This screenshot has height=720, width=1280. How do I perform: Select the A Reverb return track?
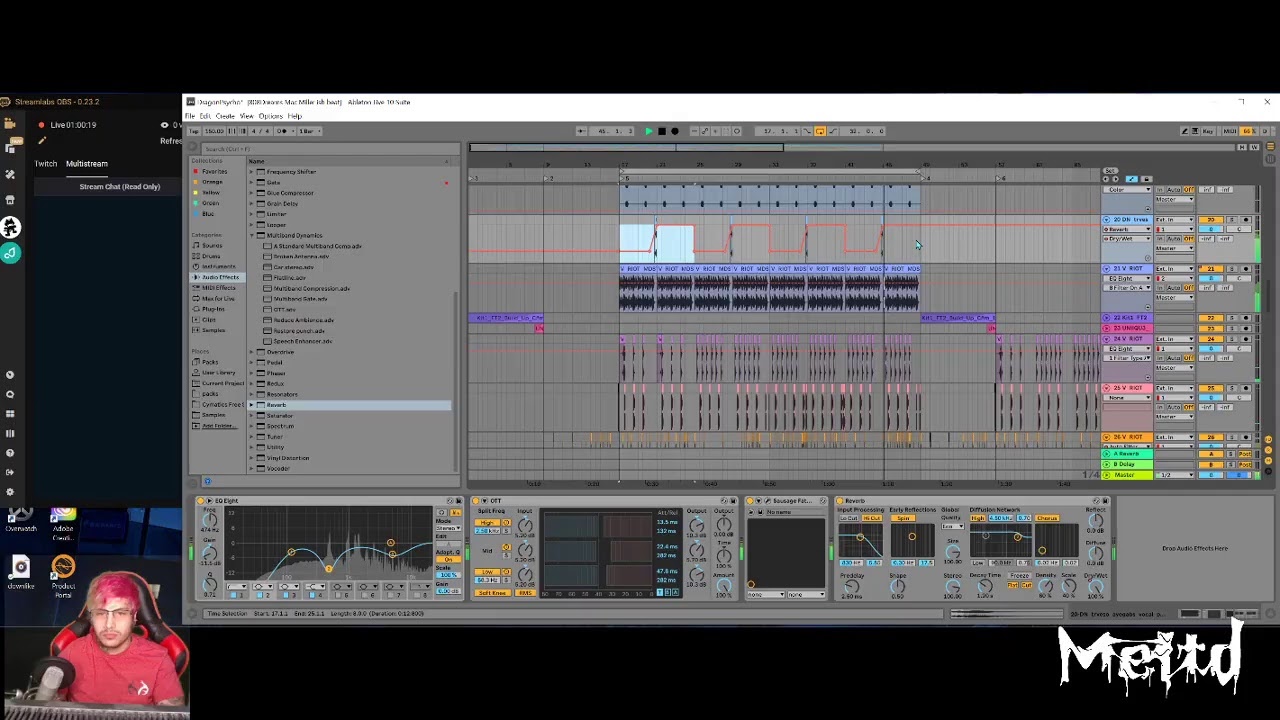[1127, 454]
